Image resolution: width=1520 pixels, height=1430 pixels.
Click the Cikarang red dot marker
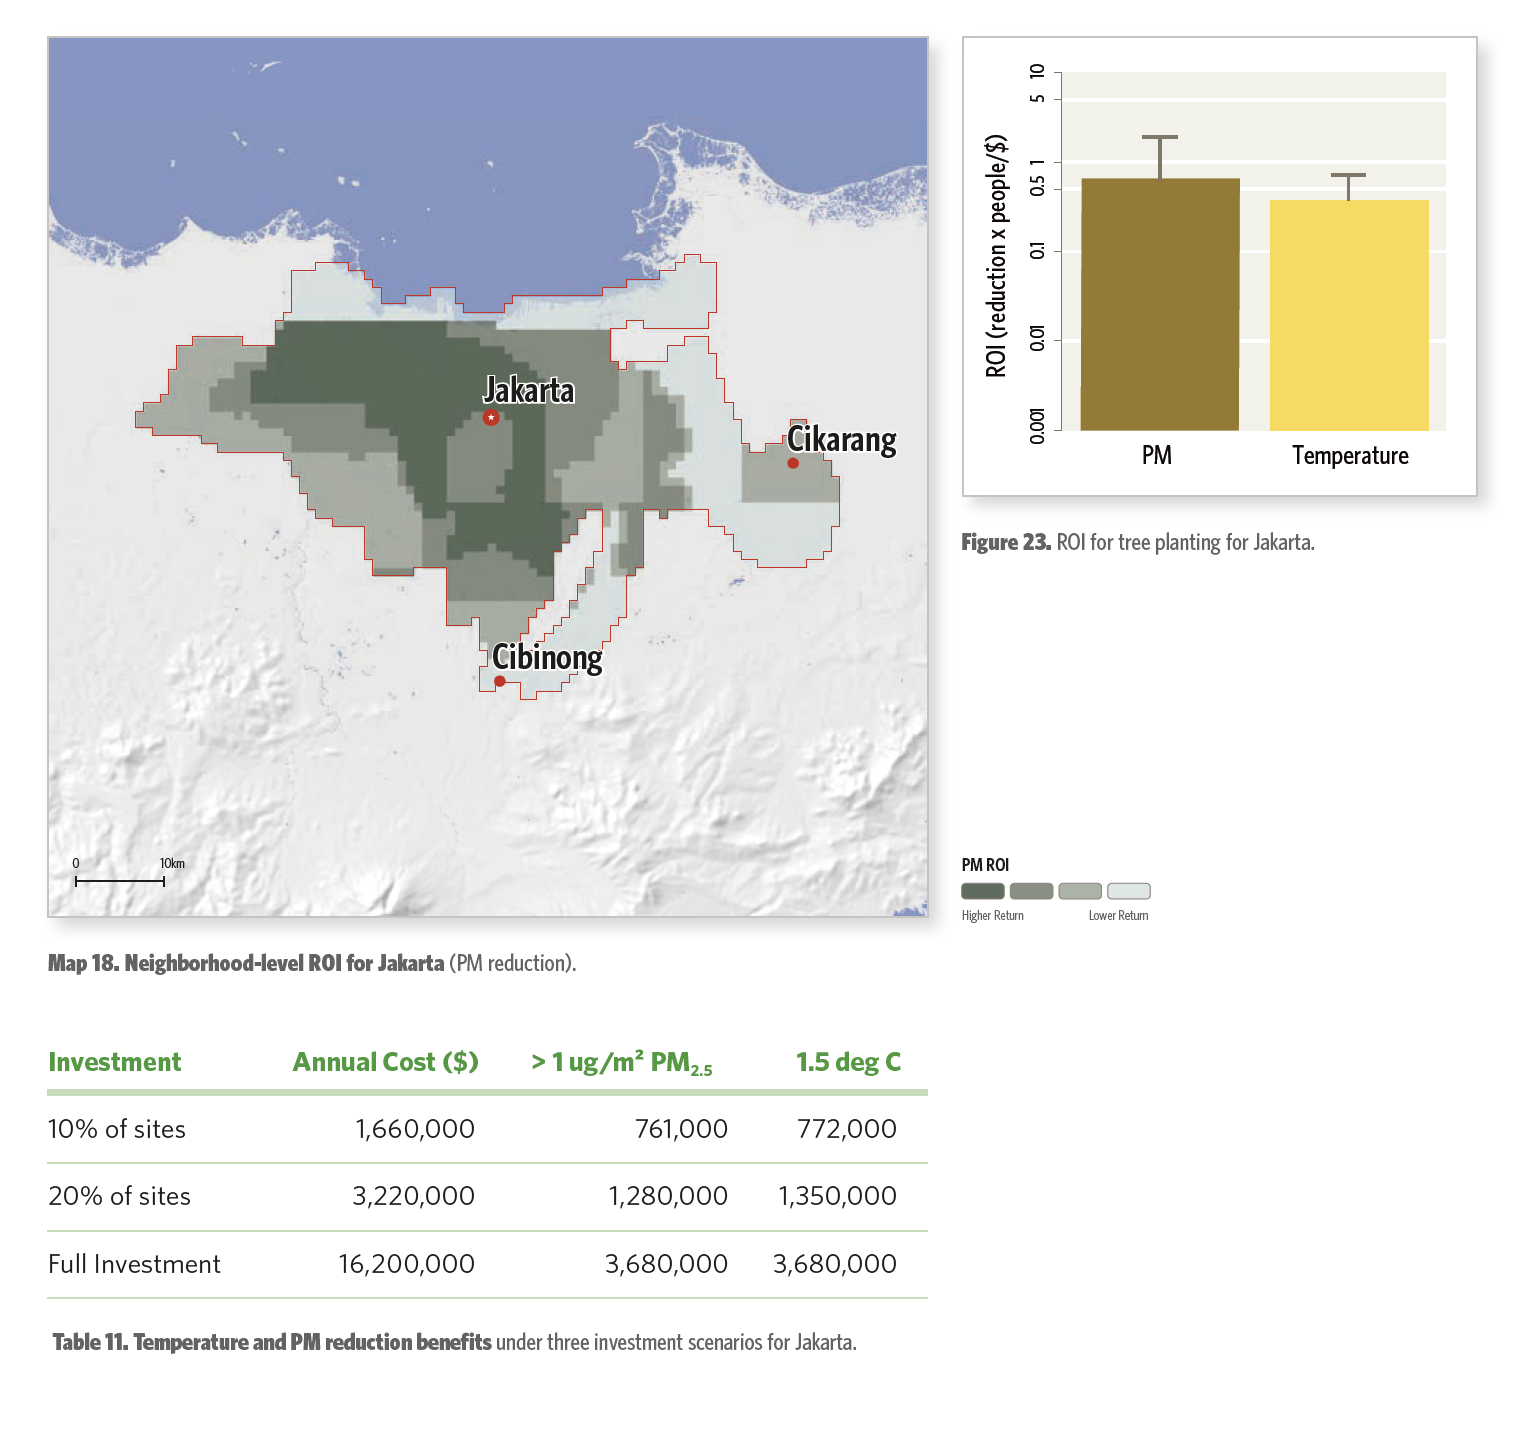click(793, 463)
